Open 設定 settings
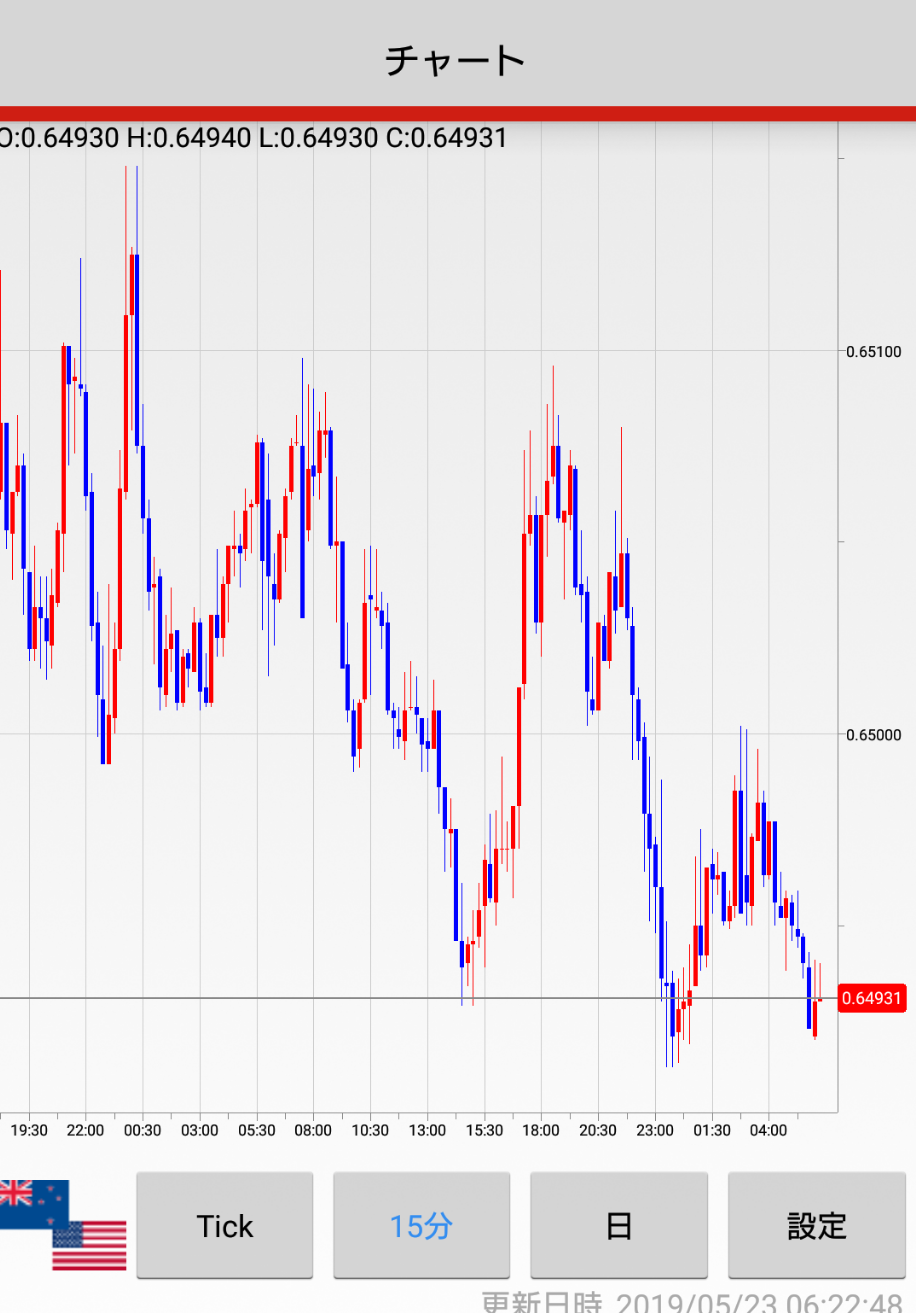 816,1226
